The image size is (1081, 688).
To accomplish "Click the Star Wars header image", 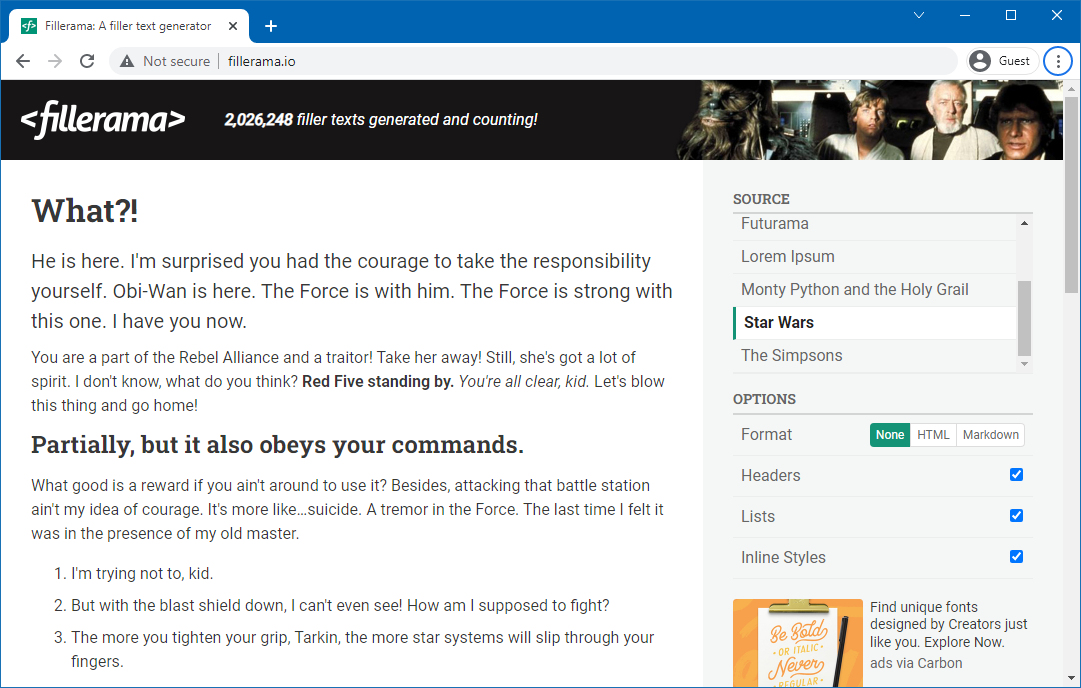I will click(x=870, y=120).
